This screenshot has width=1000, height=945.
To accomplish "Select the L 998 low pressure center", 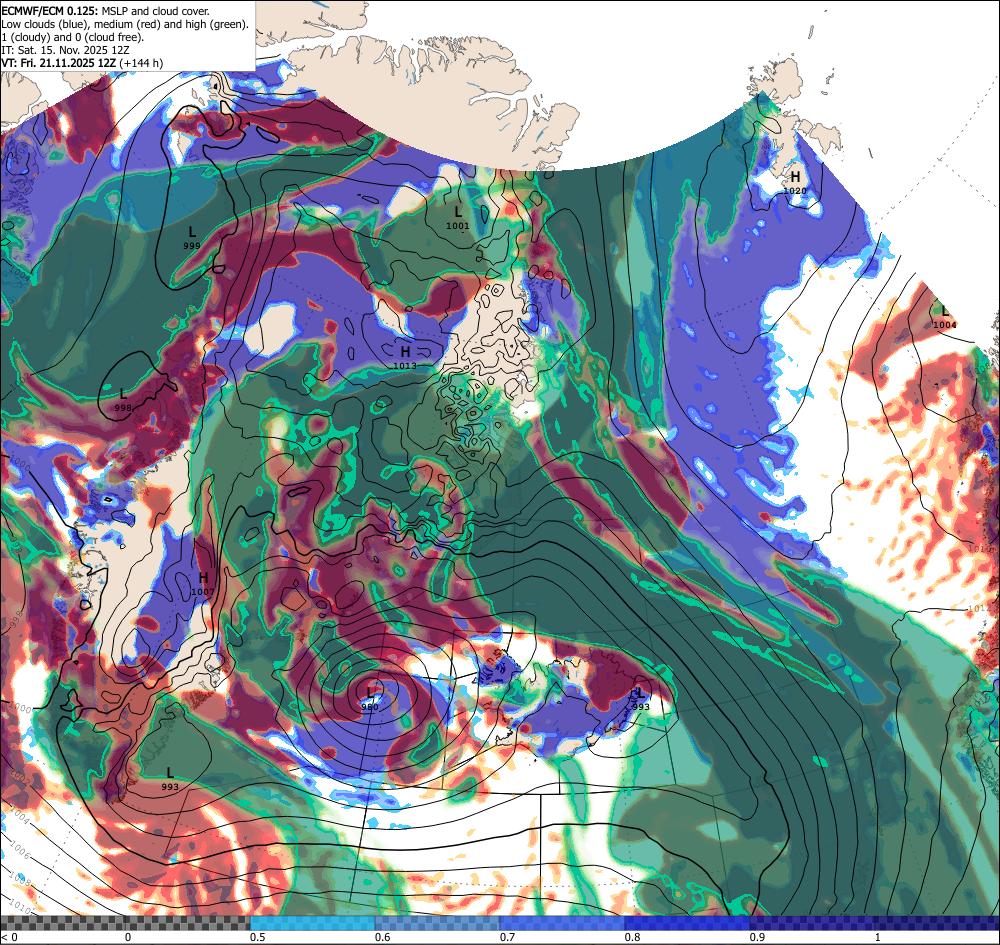I will (x=123, y=400).
